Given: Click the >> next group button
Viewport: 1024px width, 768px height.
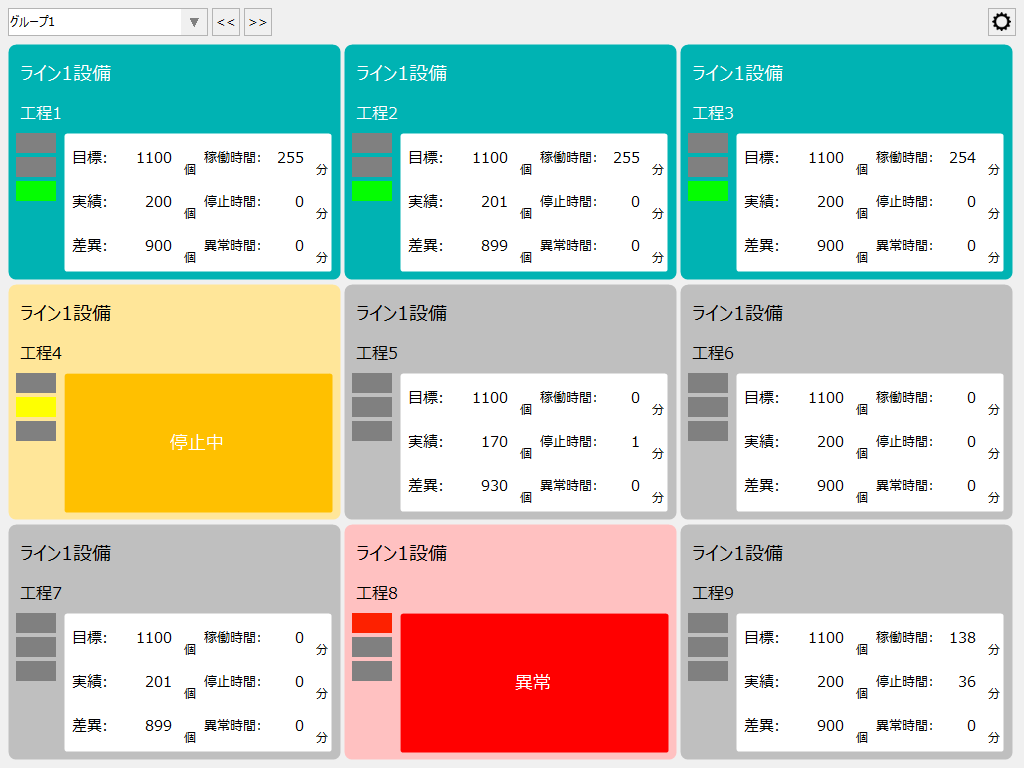Looking at the screenshot, I should pyautogui.click(x=257, y=21).
